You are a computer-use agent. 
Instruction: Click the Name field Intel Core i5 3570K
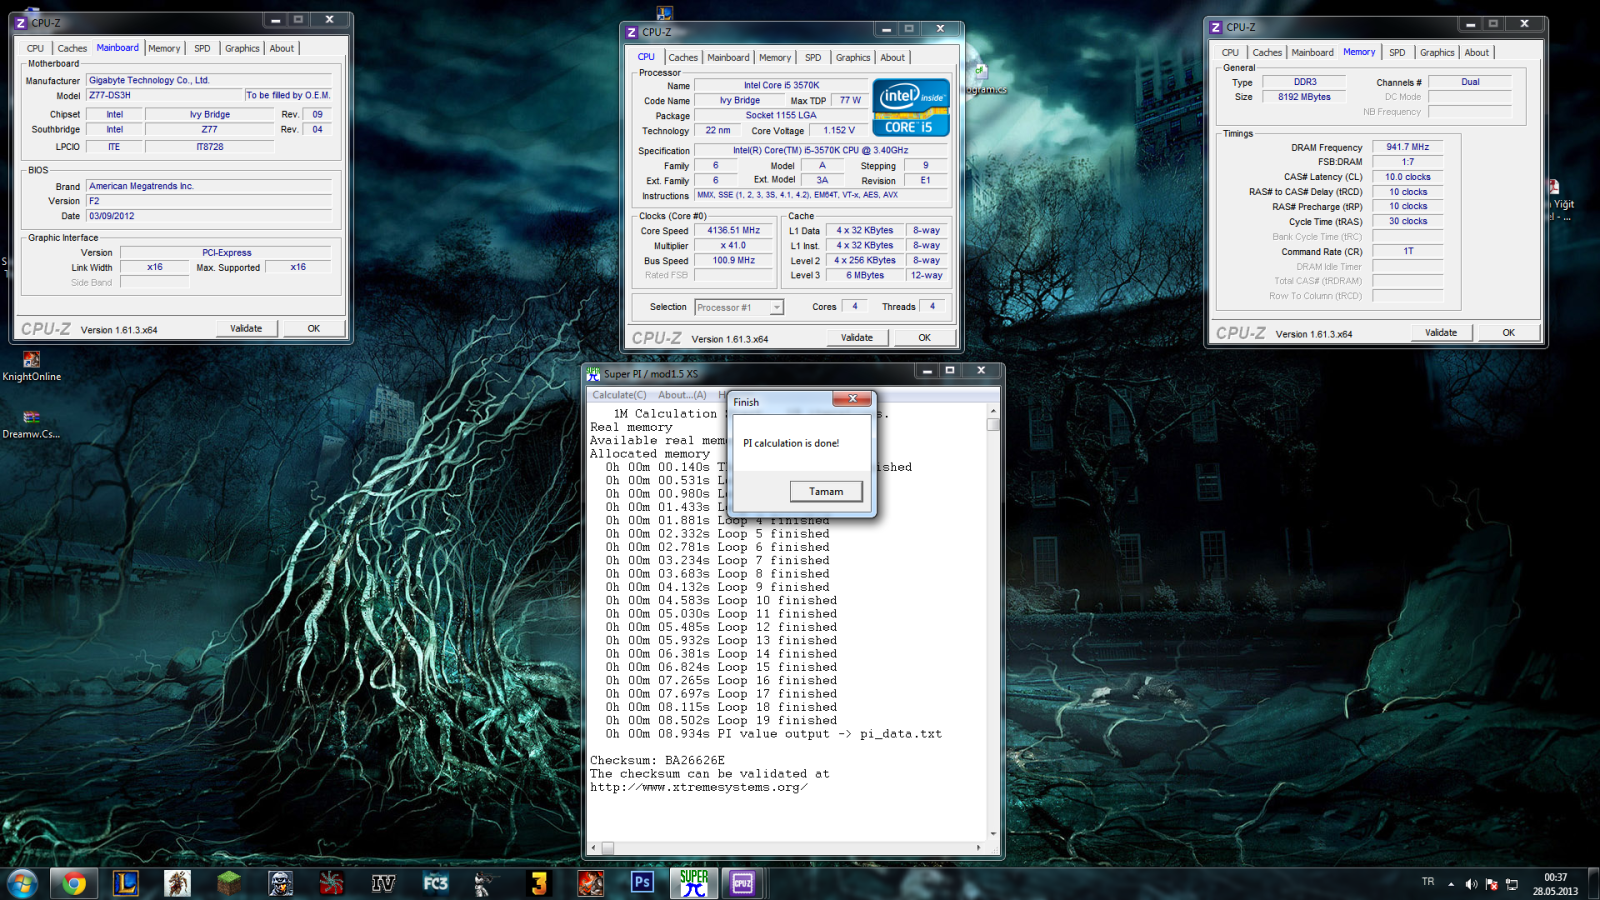tap(781, 85)
